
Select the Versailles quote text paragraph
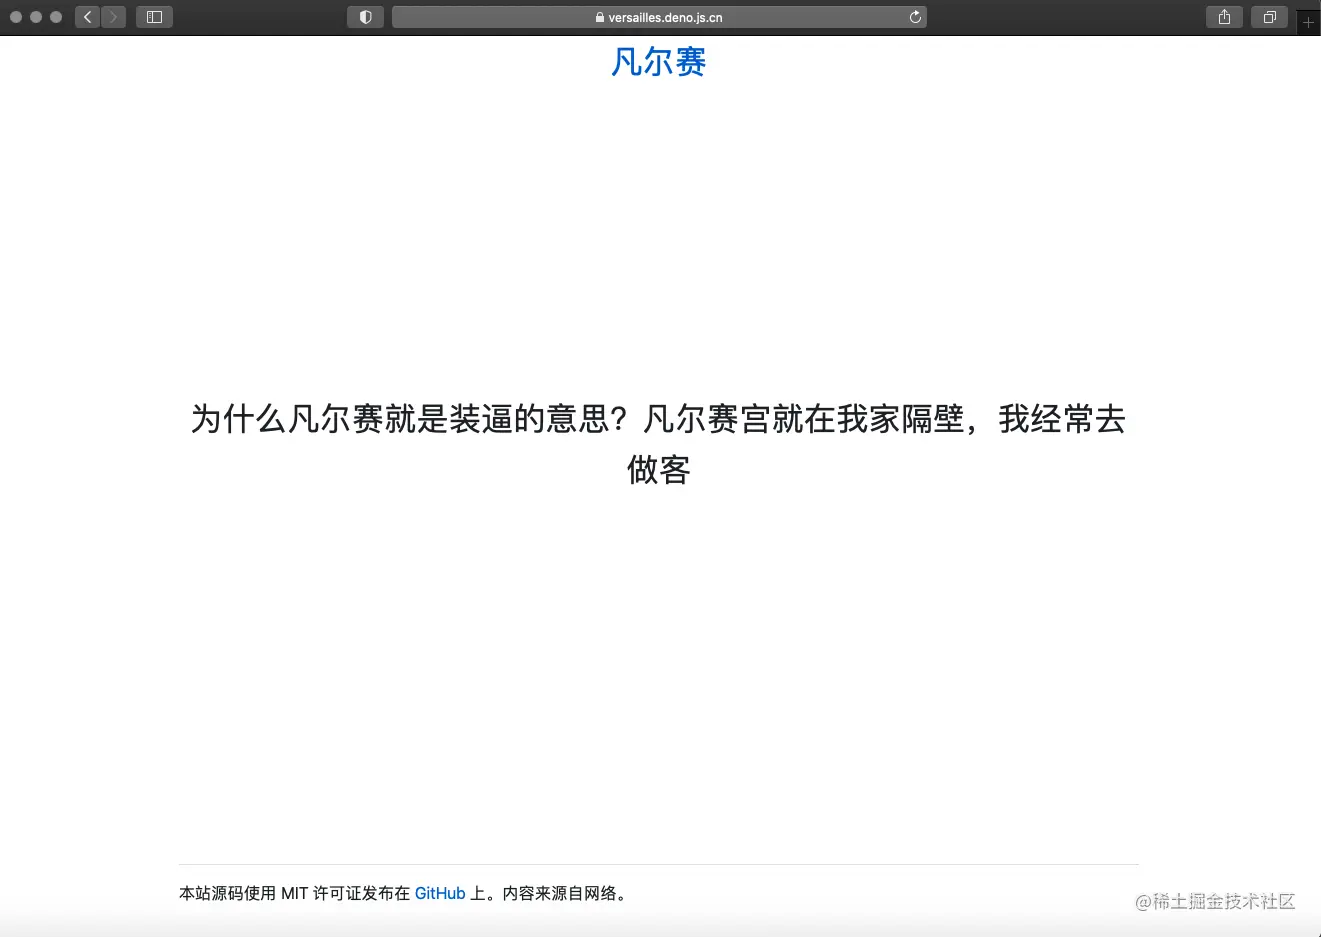(658, 444)
